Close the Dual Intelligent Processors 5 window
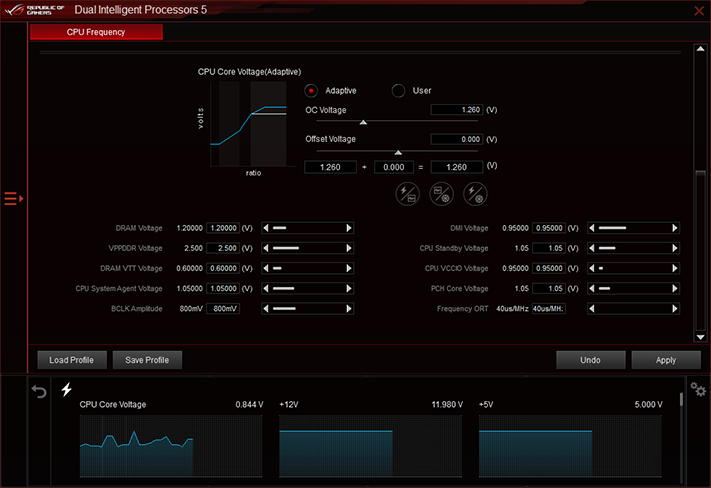 click(x=699, y=10)
